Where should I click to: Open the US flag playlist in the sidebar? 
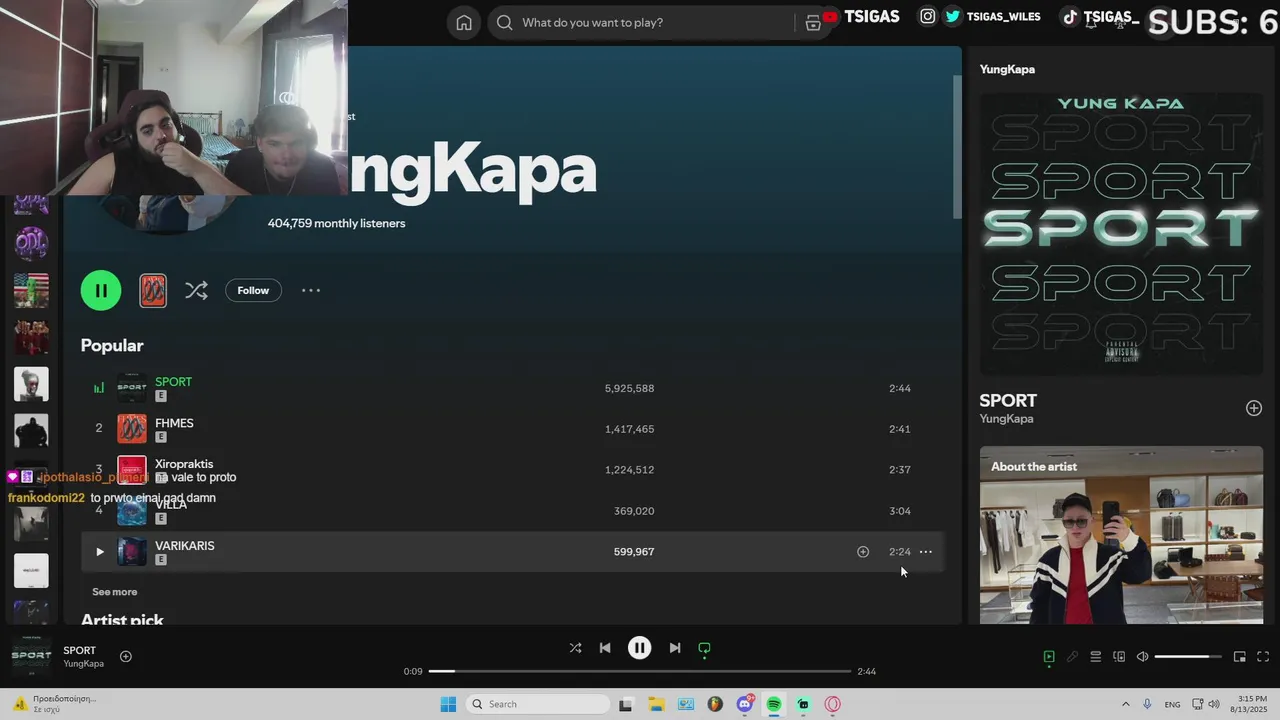(x=31, y=290)
